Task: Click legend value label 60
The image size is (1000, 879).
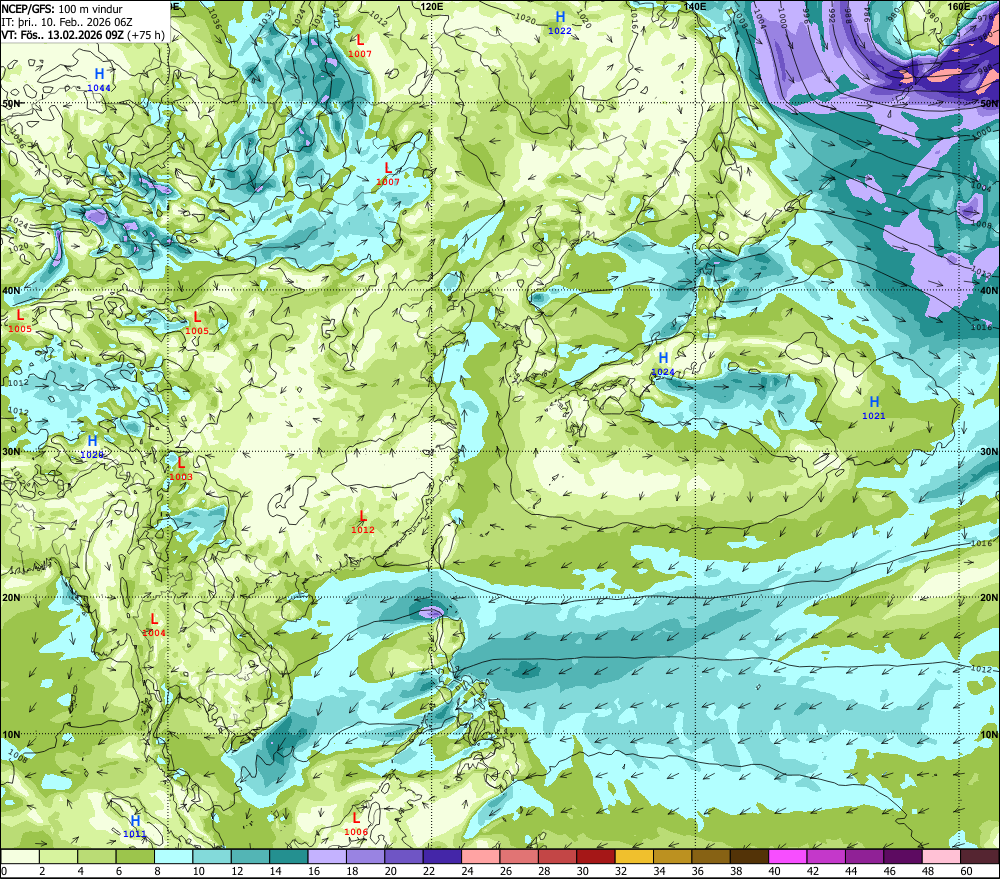Action: pos(966,871)
